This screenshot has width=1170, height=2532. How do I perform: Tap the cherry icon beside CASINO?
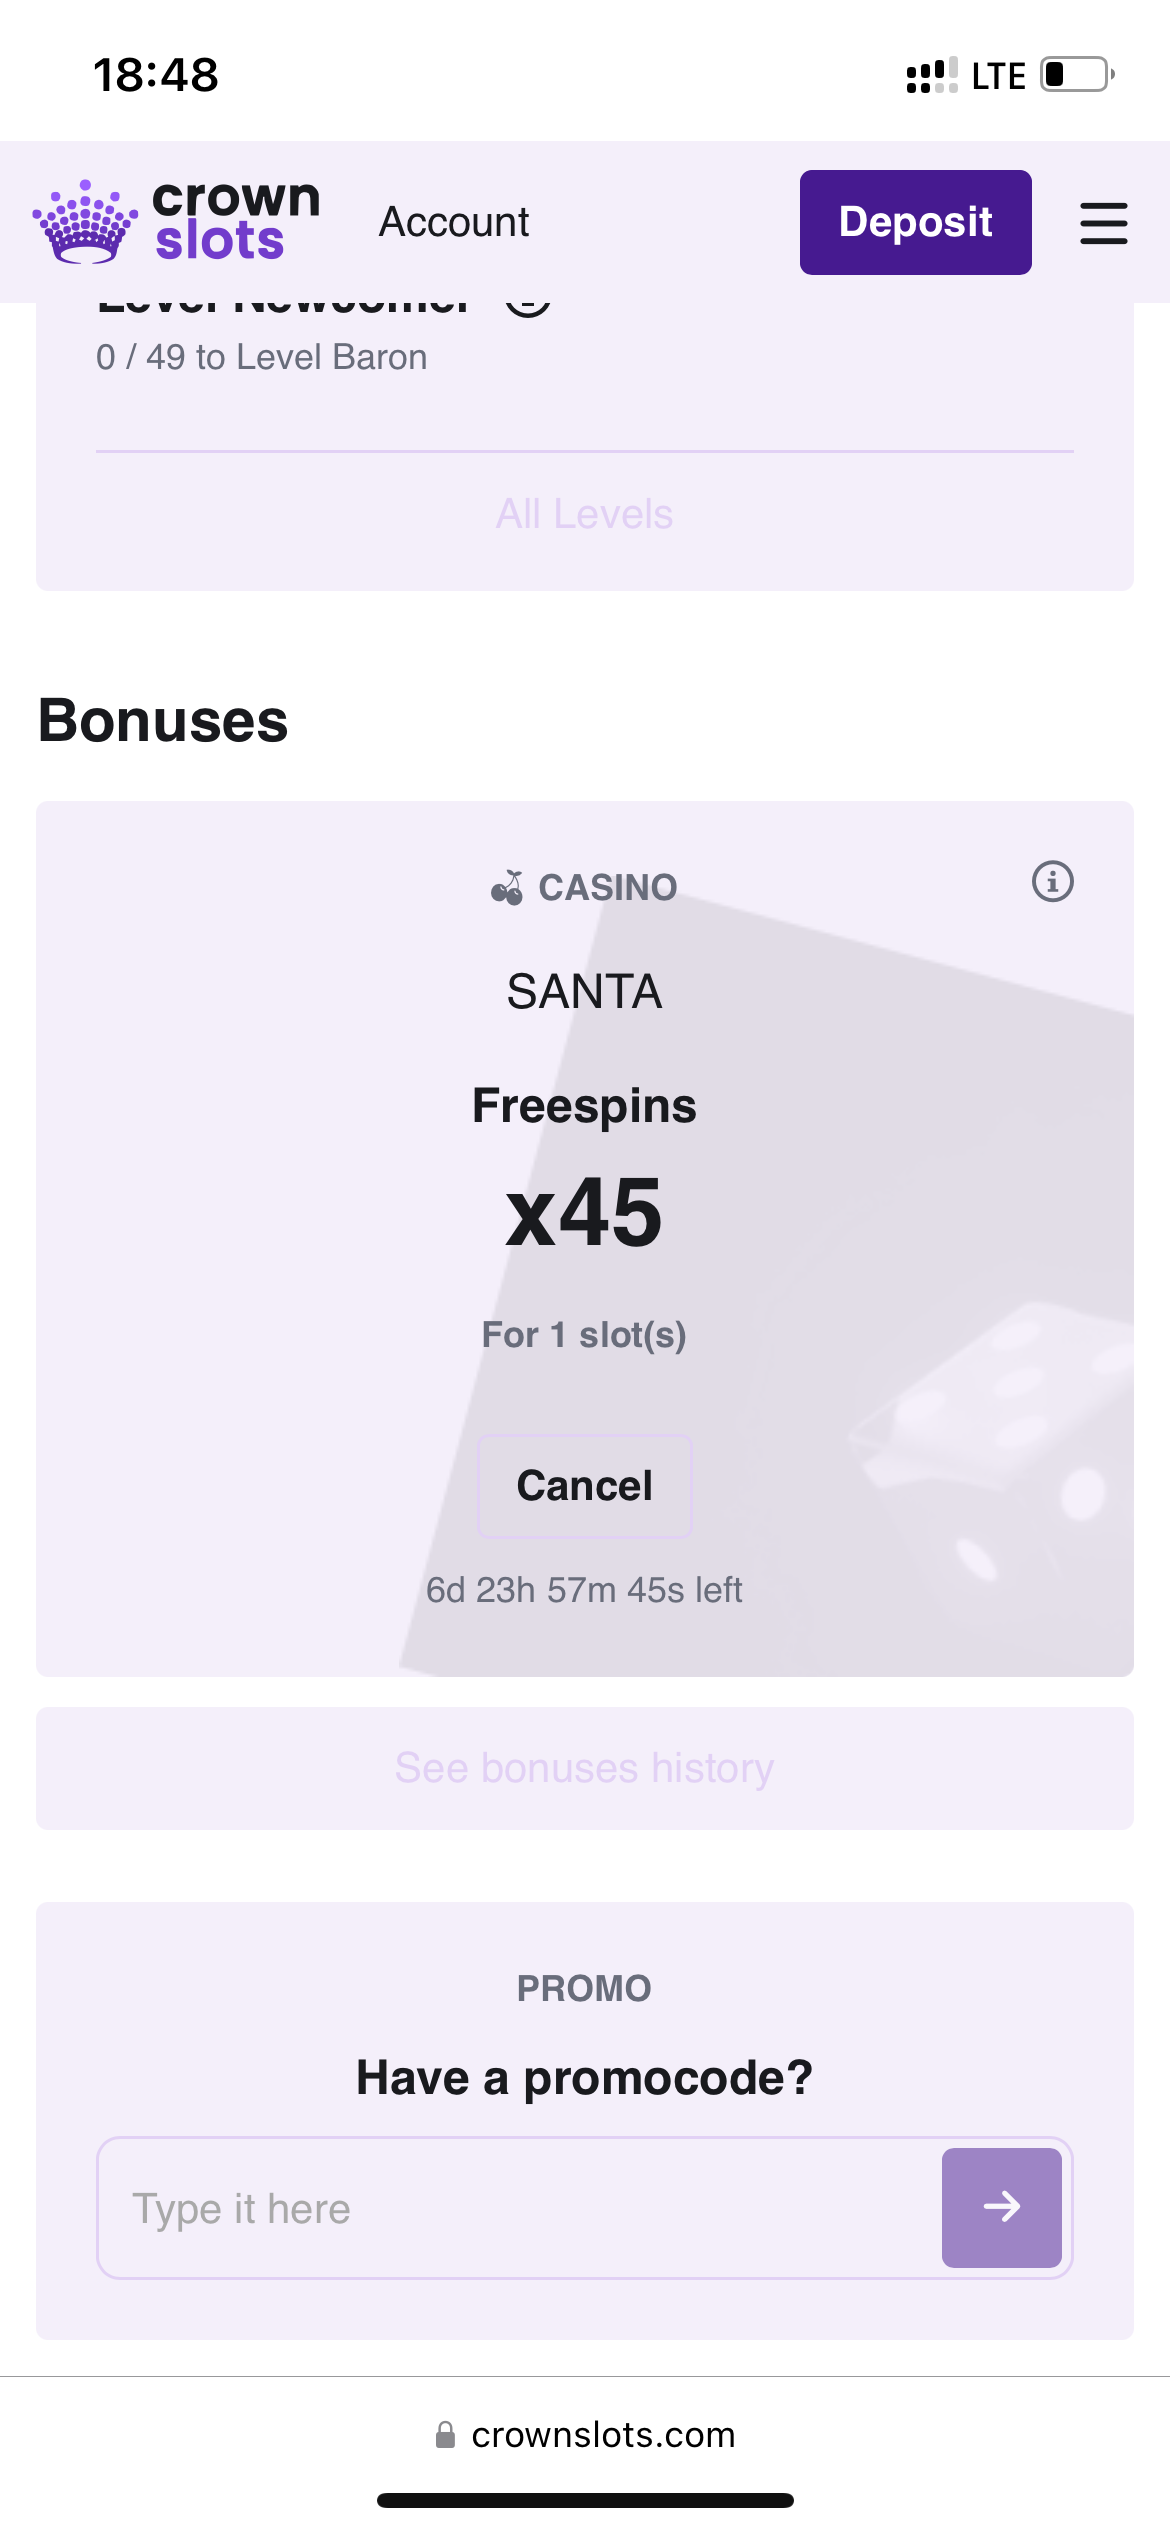point(508,887)
